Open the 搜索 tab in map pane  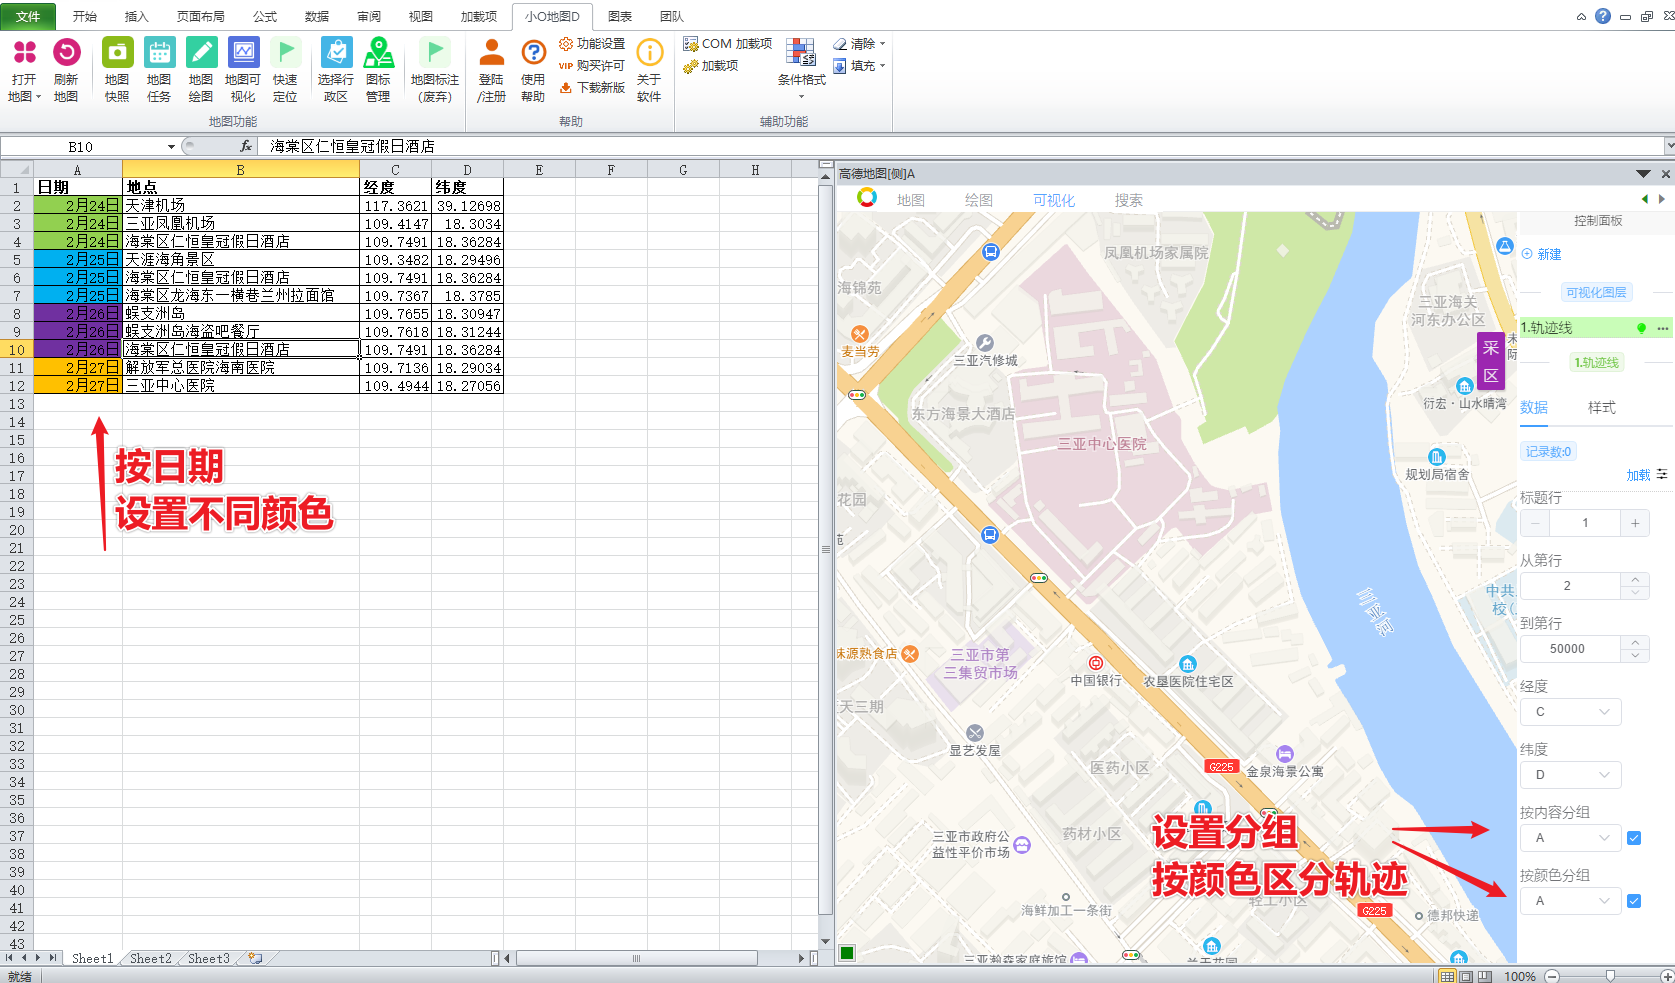[1129, 200]
